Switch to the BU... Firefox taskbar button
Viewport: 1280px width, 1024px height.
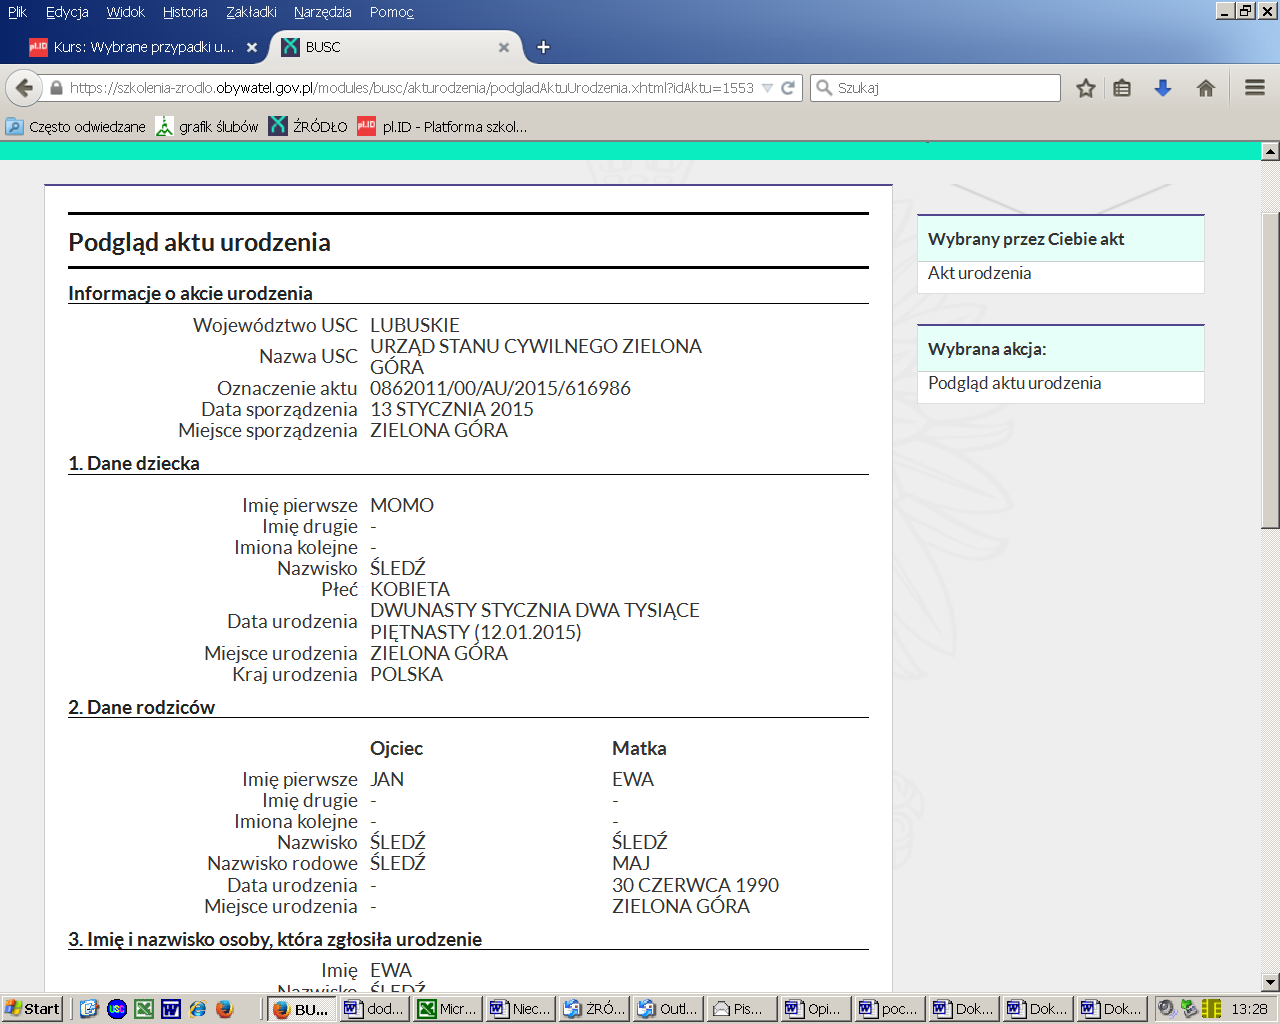tap(301, 1009)
